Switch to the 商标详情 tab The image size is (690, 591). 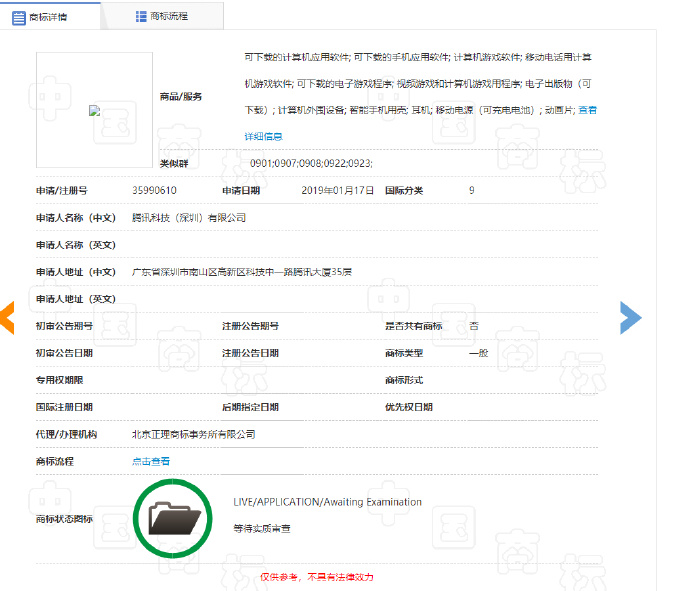coord(50,16)
